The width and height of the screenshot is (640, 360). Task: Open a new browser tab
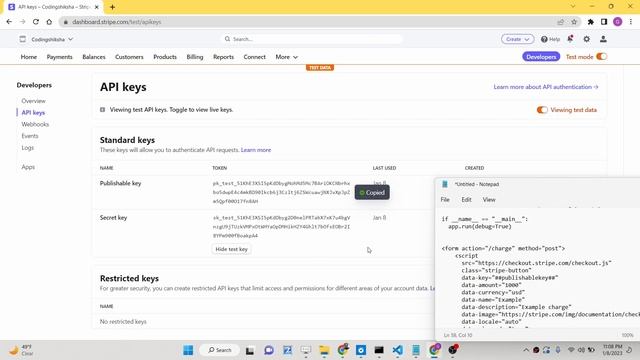[112, 7]
